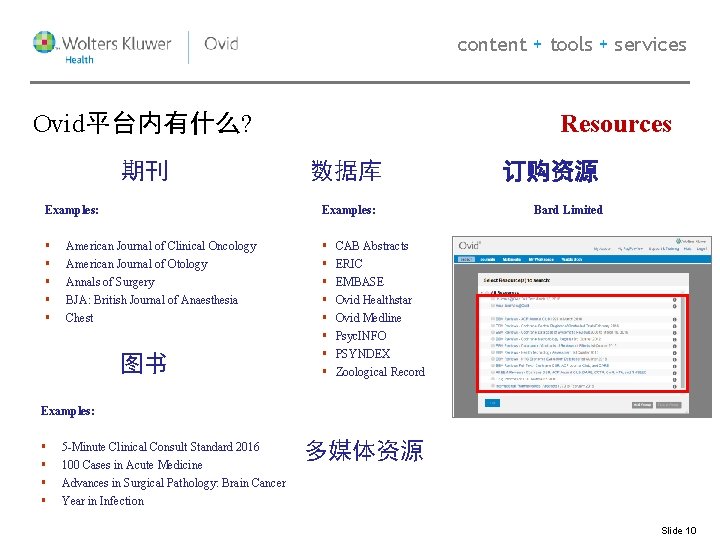Select 'Advances in Surgical Pathology: Brain Cancer'
The height and width of the screenshot is (540, 720).
[174, 483]
